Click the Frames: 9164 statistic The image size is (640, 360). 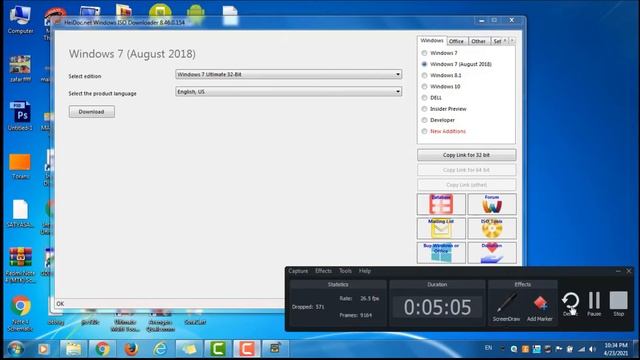click(x=356, y=315)
